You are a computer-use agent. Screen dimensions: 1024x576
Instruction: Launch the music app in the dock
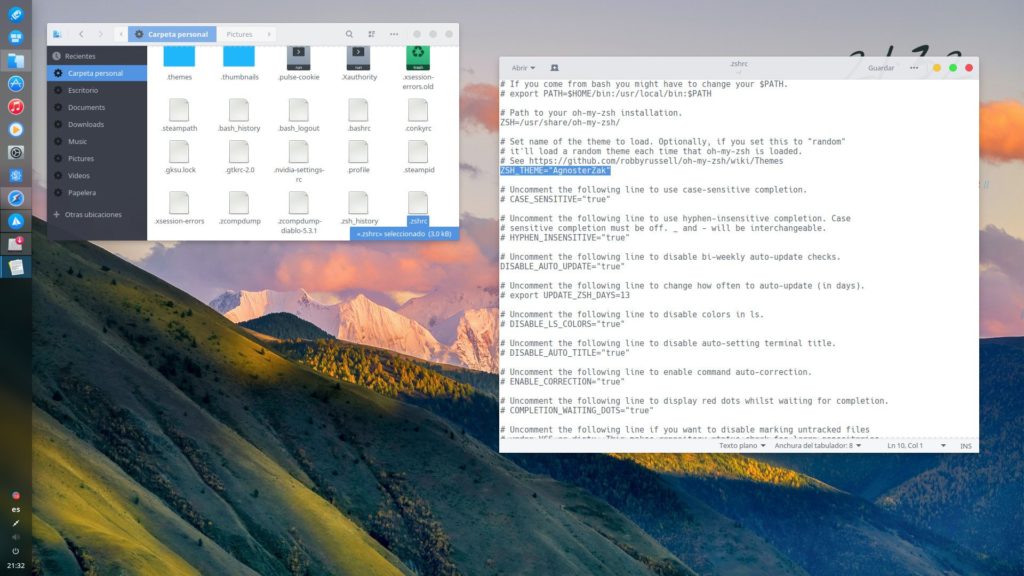click(x=16, y=106)
